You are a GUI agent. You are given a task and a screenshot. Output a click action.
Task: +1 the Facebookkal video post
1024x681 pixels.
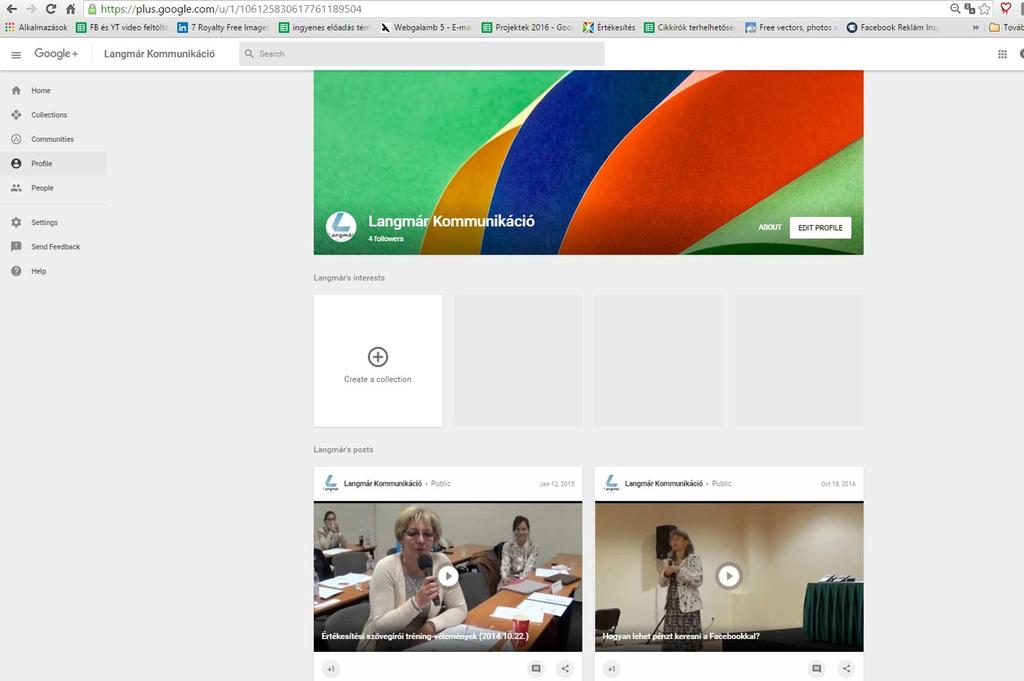click(612, 669)
